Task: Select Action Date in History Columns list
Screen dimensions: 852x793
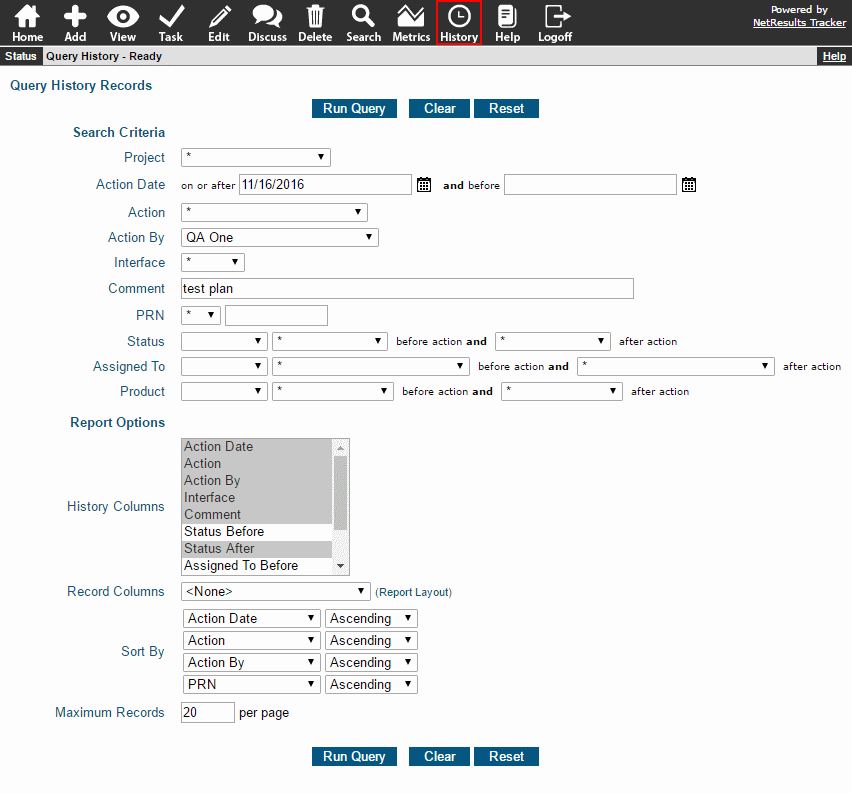Action: point(257,446)
